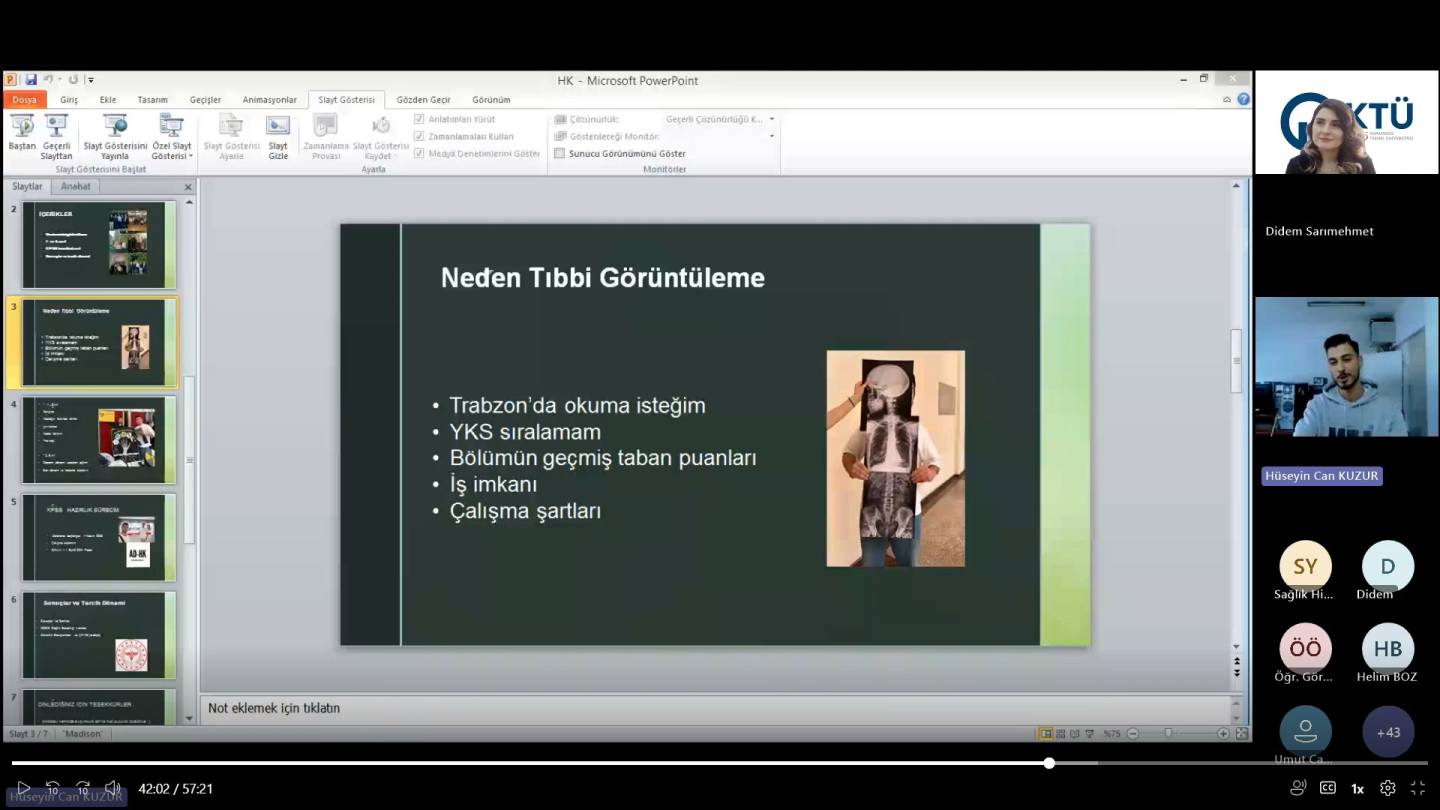The height and width of the screenshot is (810, 1440).
Task: Enable Sunucu Görünümünü Göster checkbox
Action: click(x=560, y=154)
